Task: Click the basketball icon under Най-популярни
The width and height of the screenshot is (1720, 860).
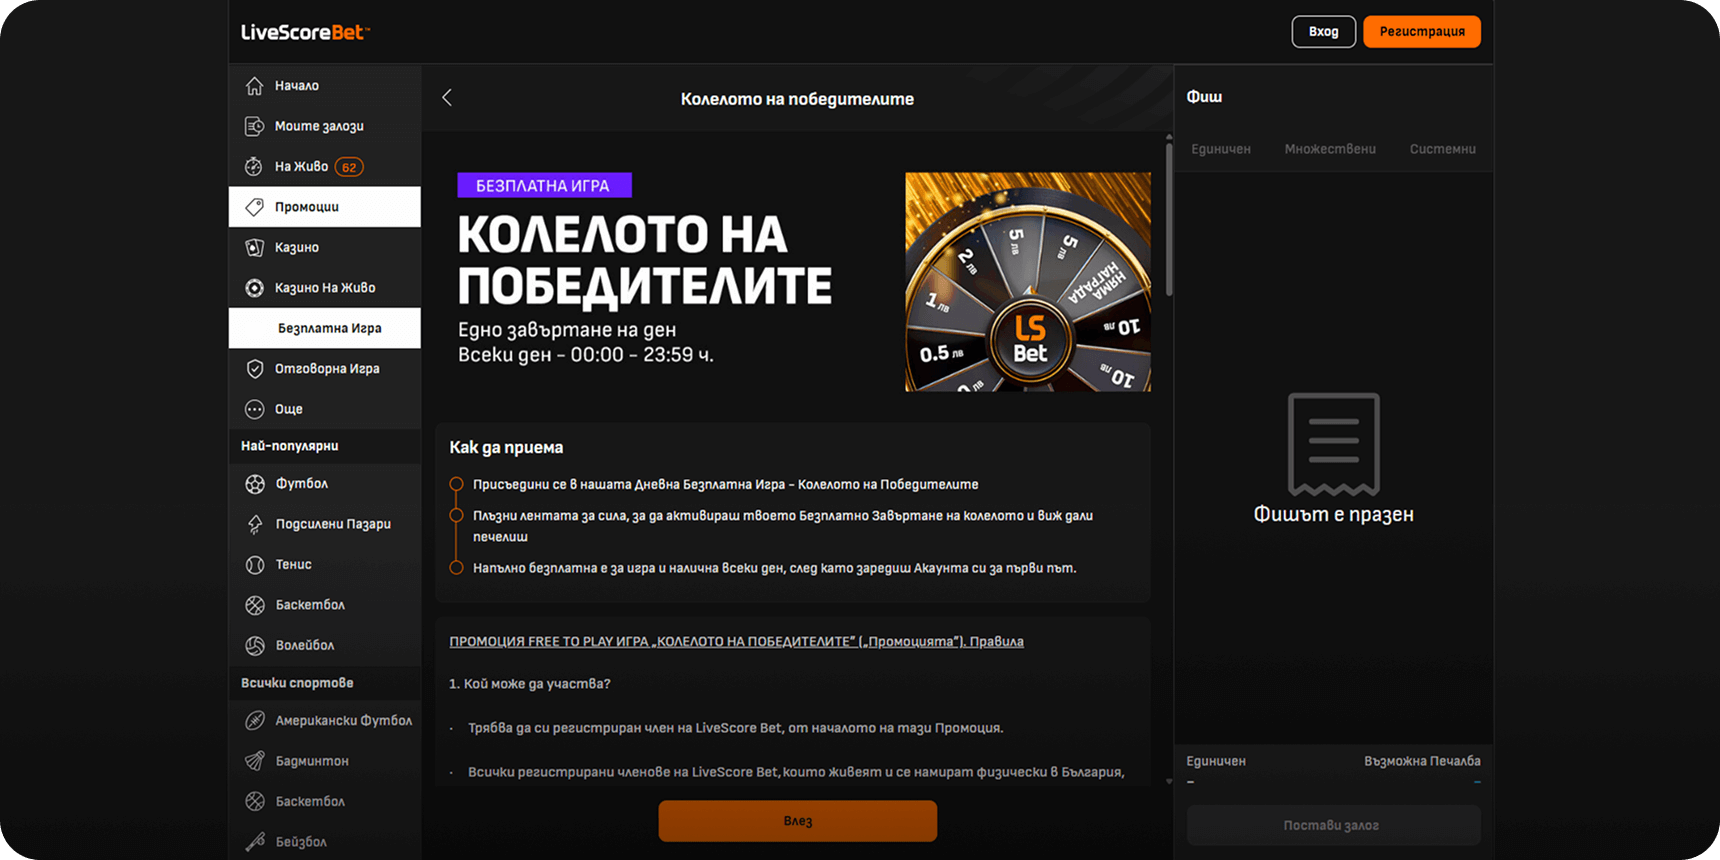Action: [255, 605]
